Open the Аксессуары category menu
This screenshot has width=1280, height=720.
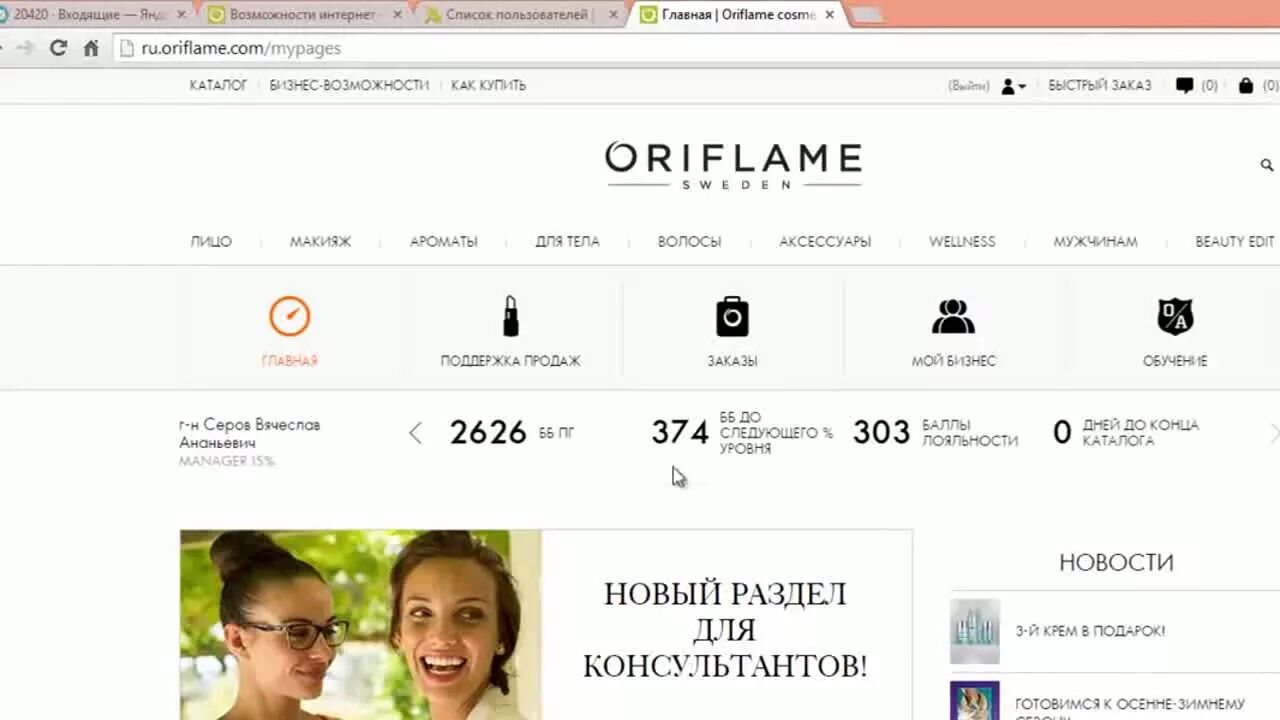click(825, 241)
